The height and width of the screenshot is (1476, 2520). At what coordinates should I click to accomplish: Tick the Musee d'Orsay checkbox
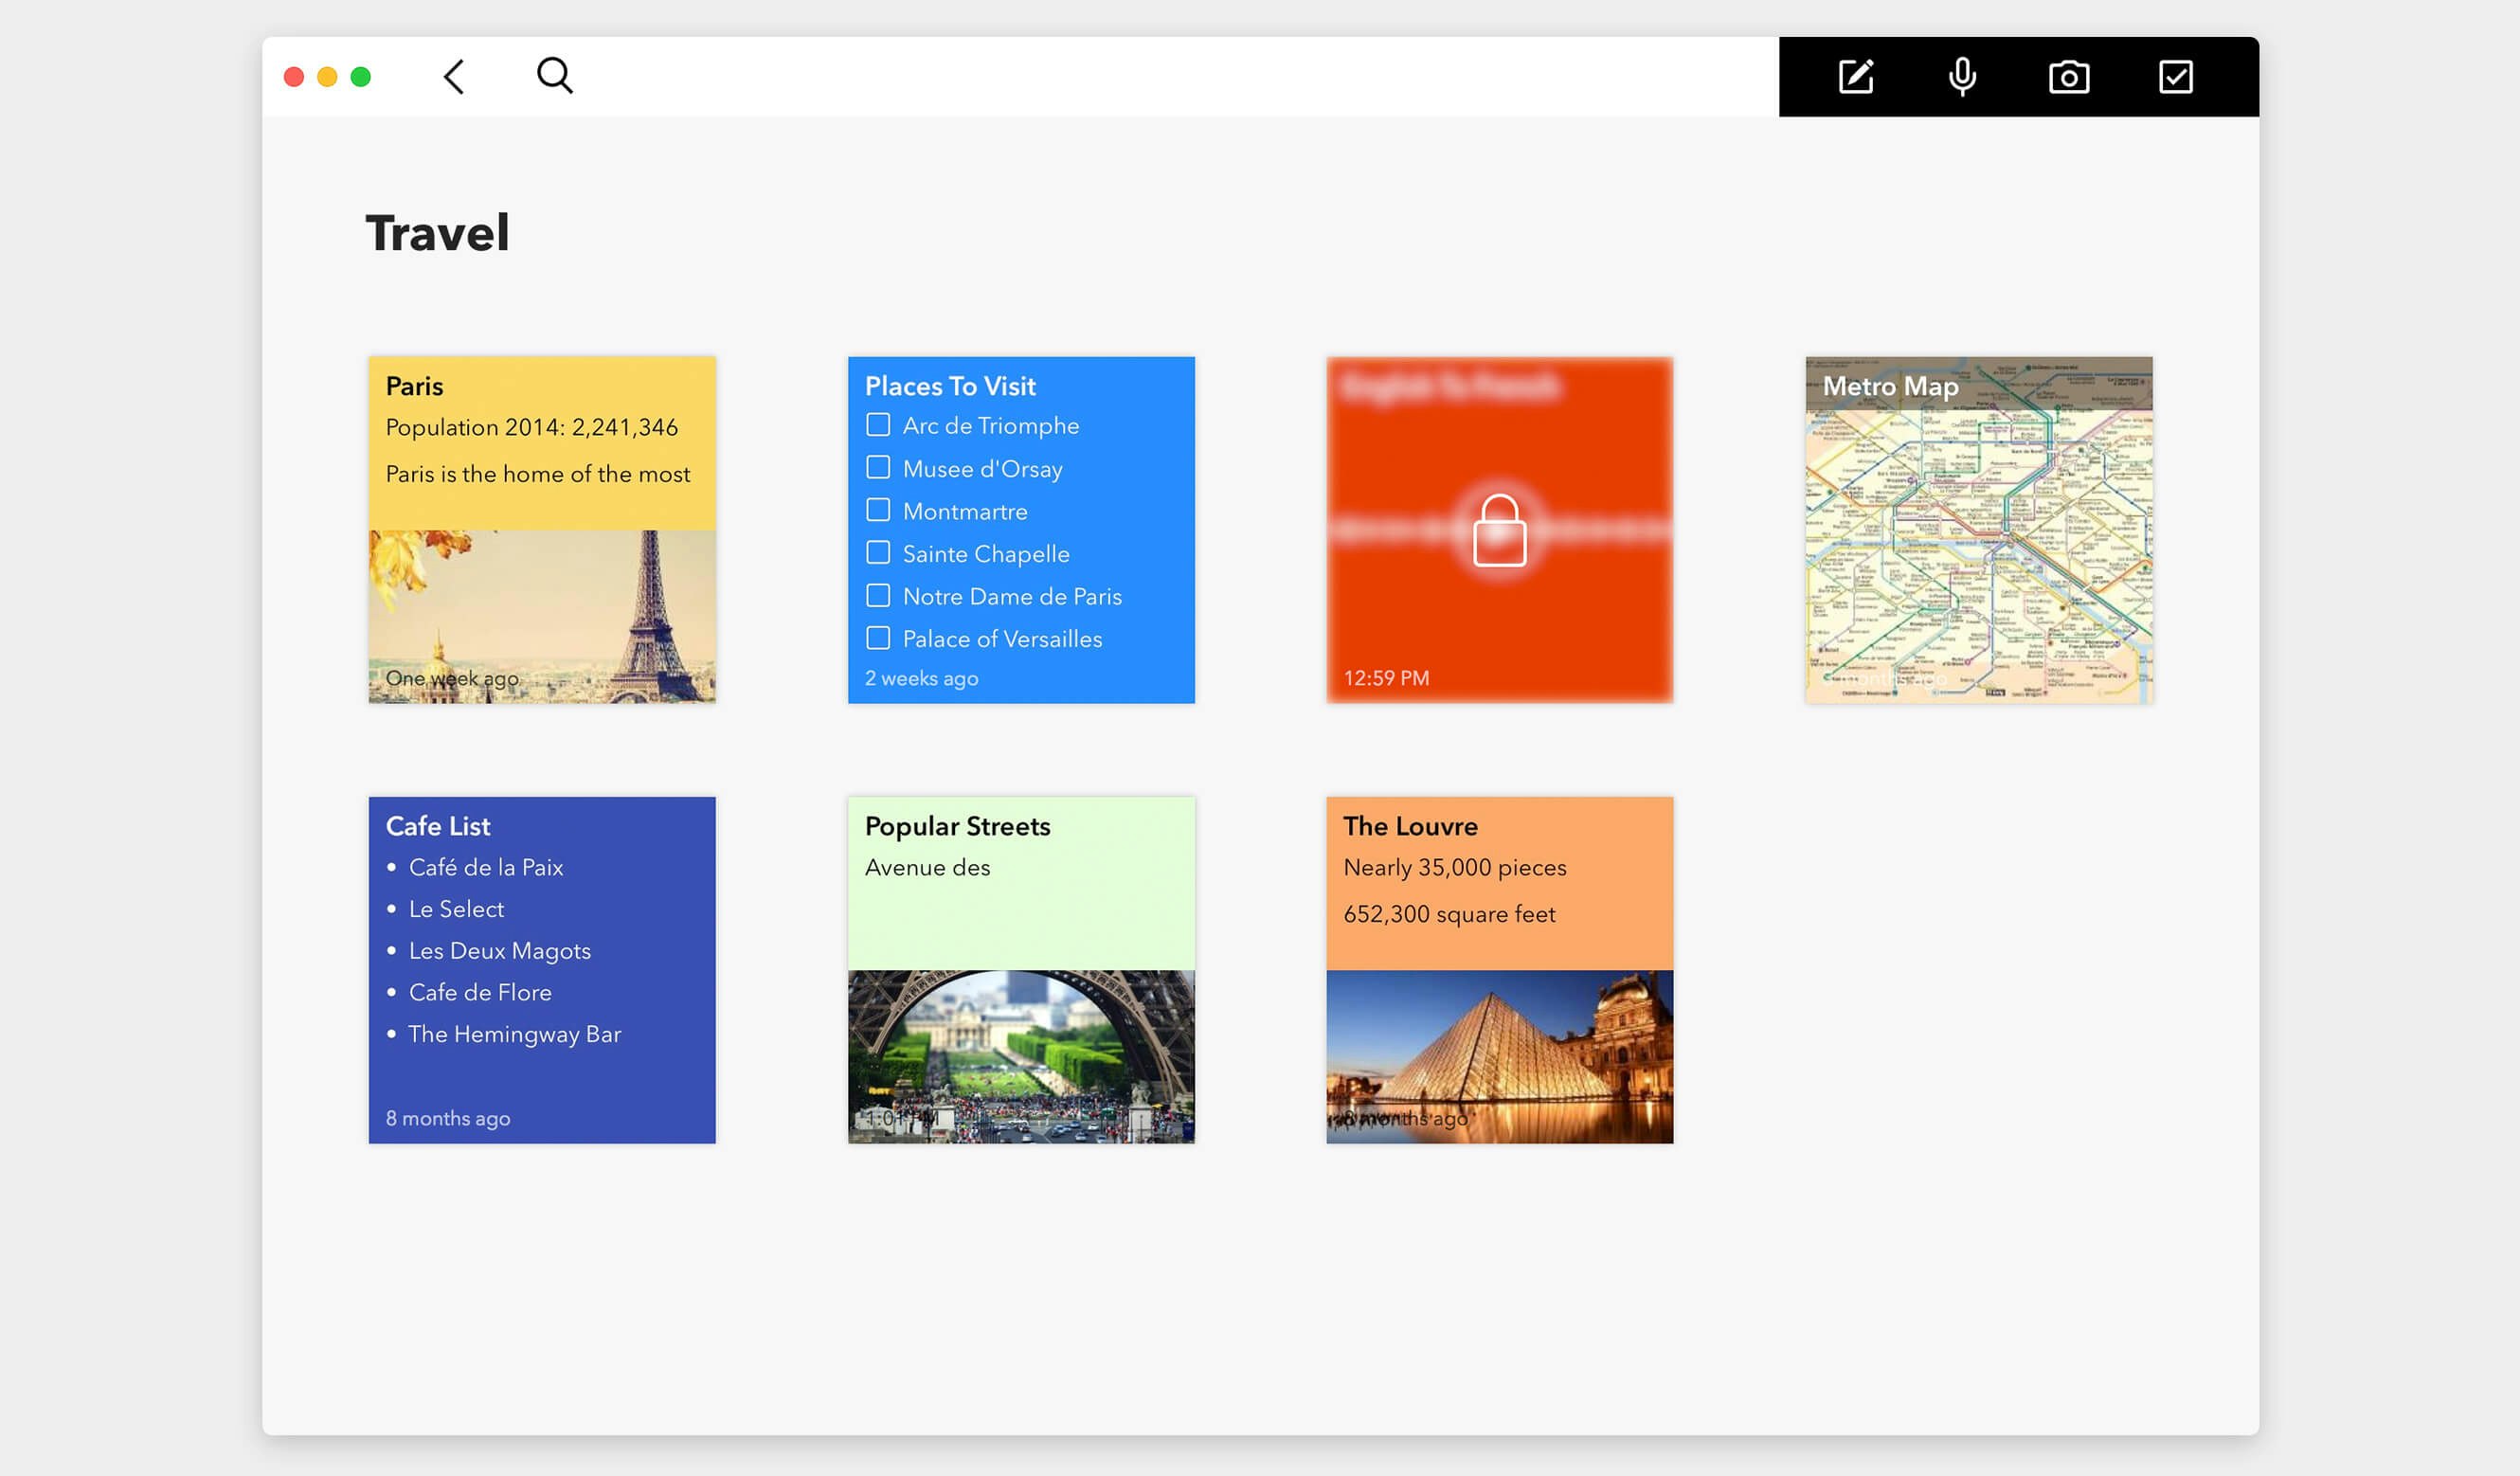(x=878, y=468)
